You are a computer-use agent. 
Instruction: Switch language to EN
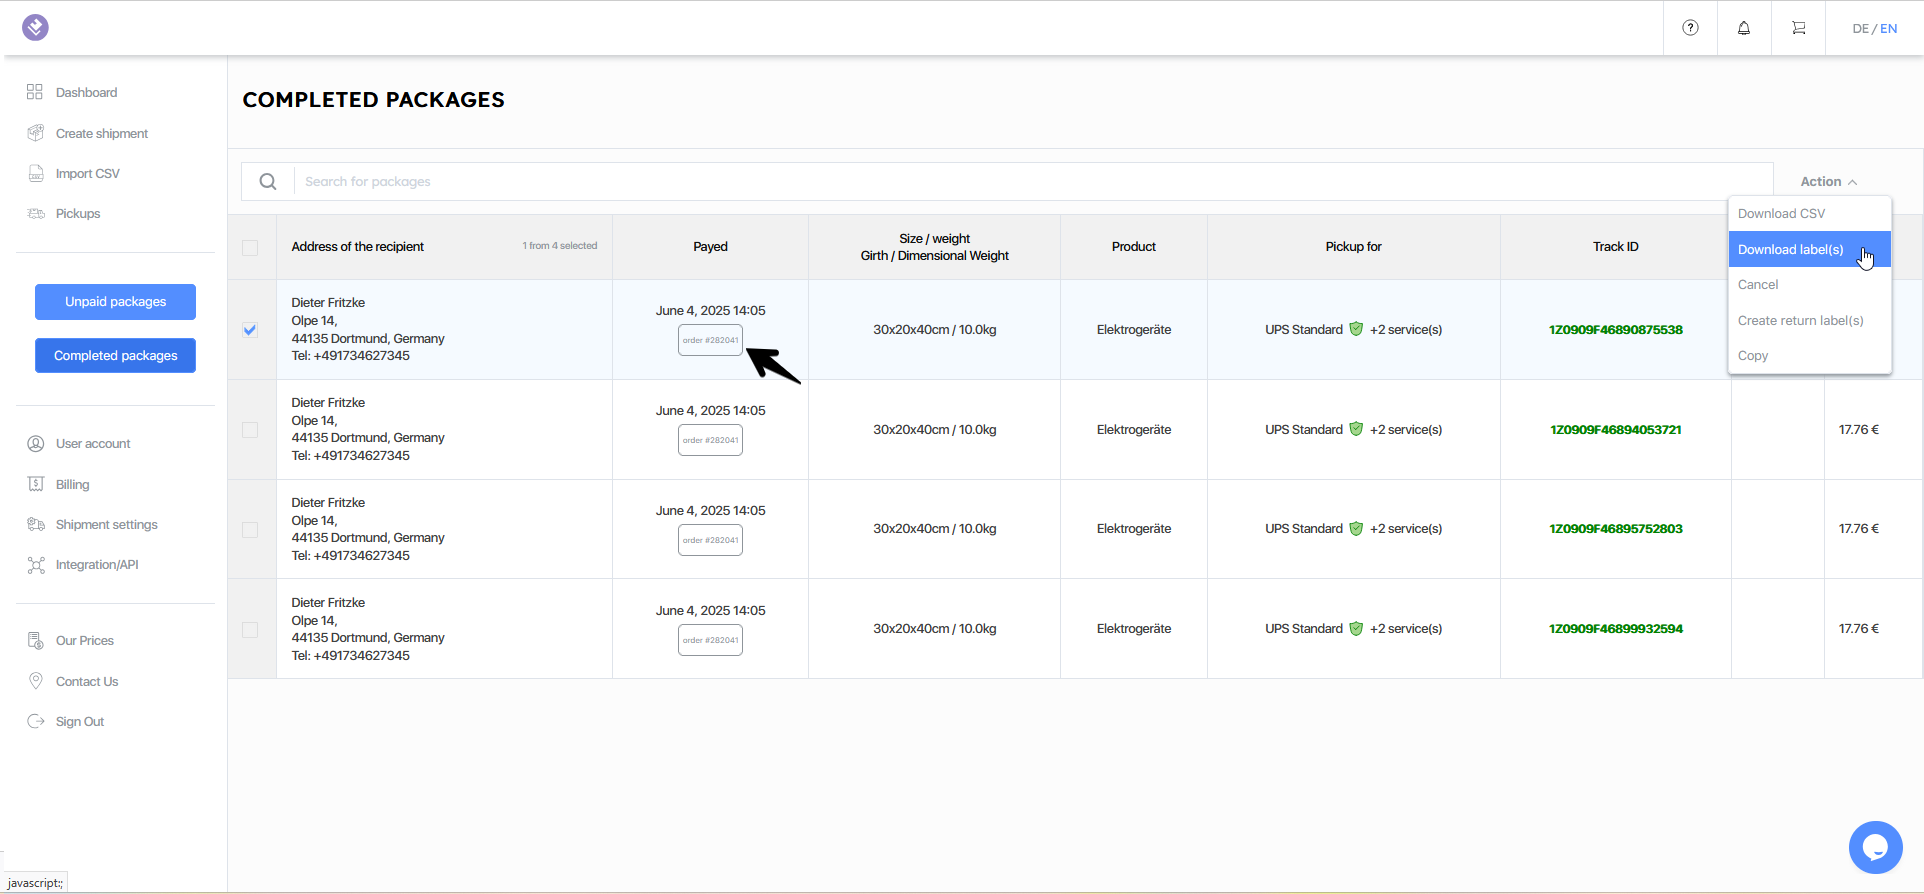pyautogui.click(x=1888, y=28)
